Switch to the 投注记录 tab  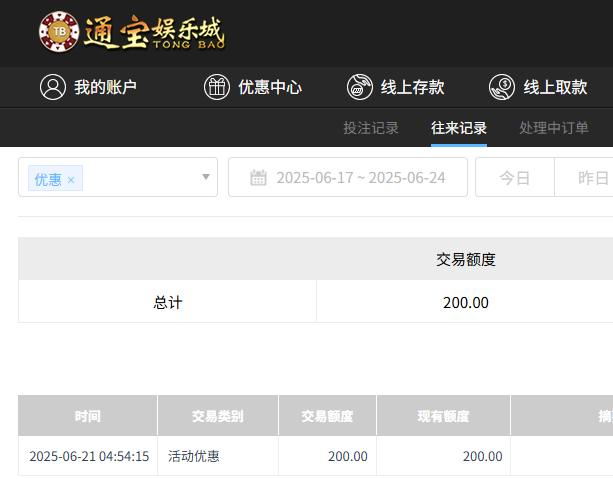point(371,128)
